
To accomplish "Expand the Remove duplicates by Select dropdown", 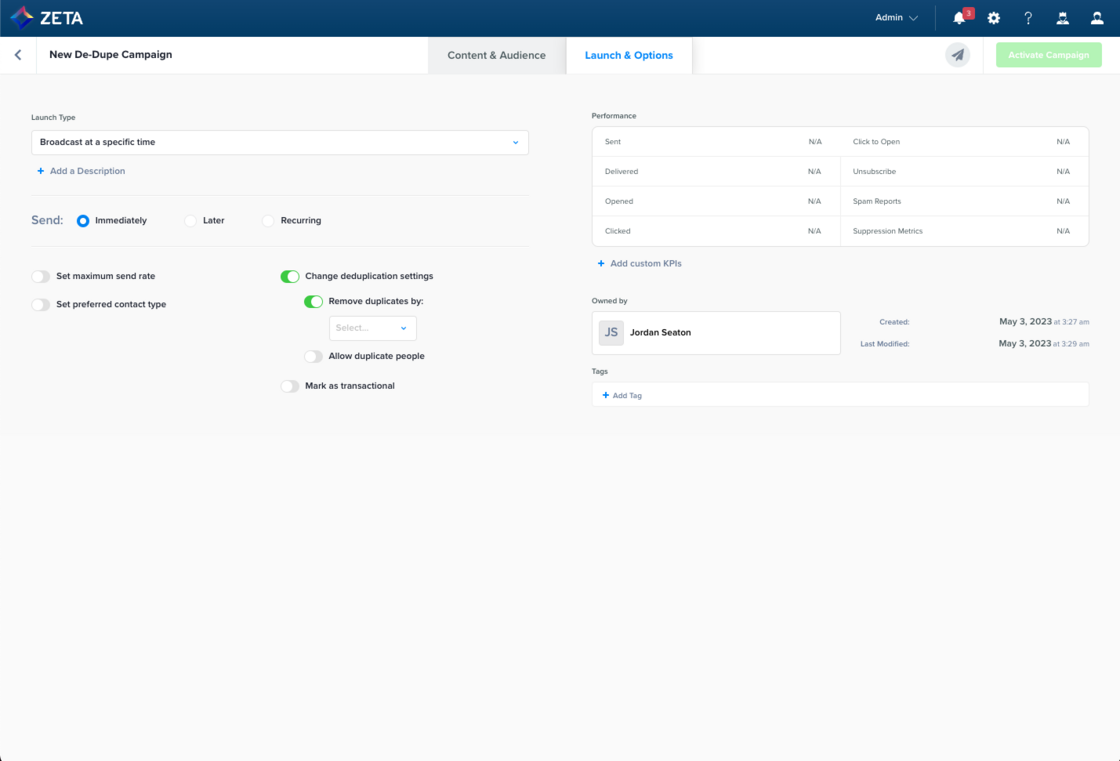I will [372, 328].
